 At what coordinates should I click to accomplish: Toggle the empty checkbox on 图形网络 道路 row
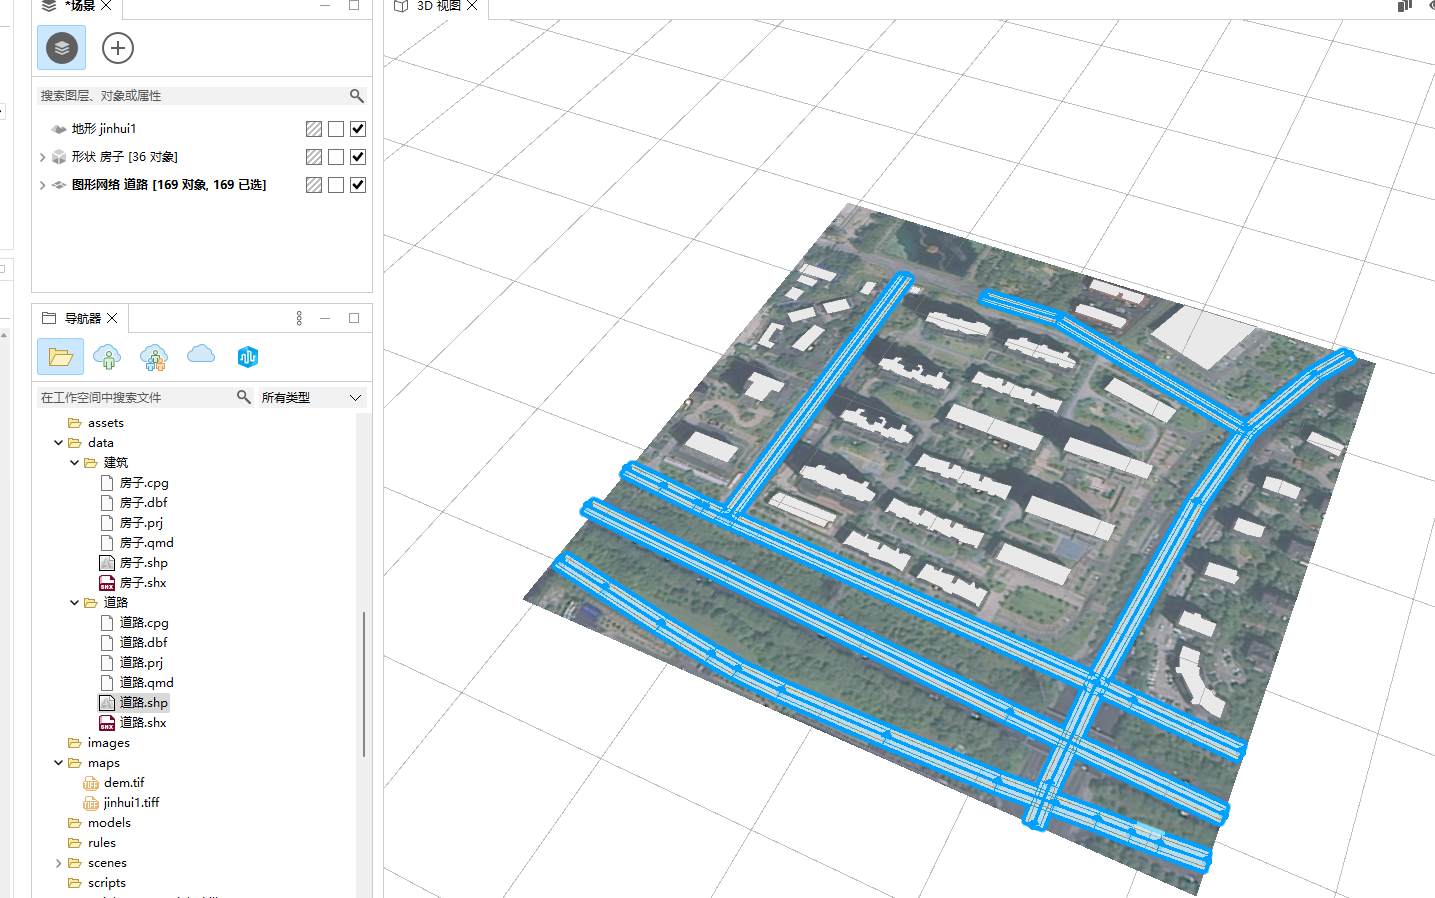(x=336, y=185)
